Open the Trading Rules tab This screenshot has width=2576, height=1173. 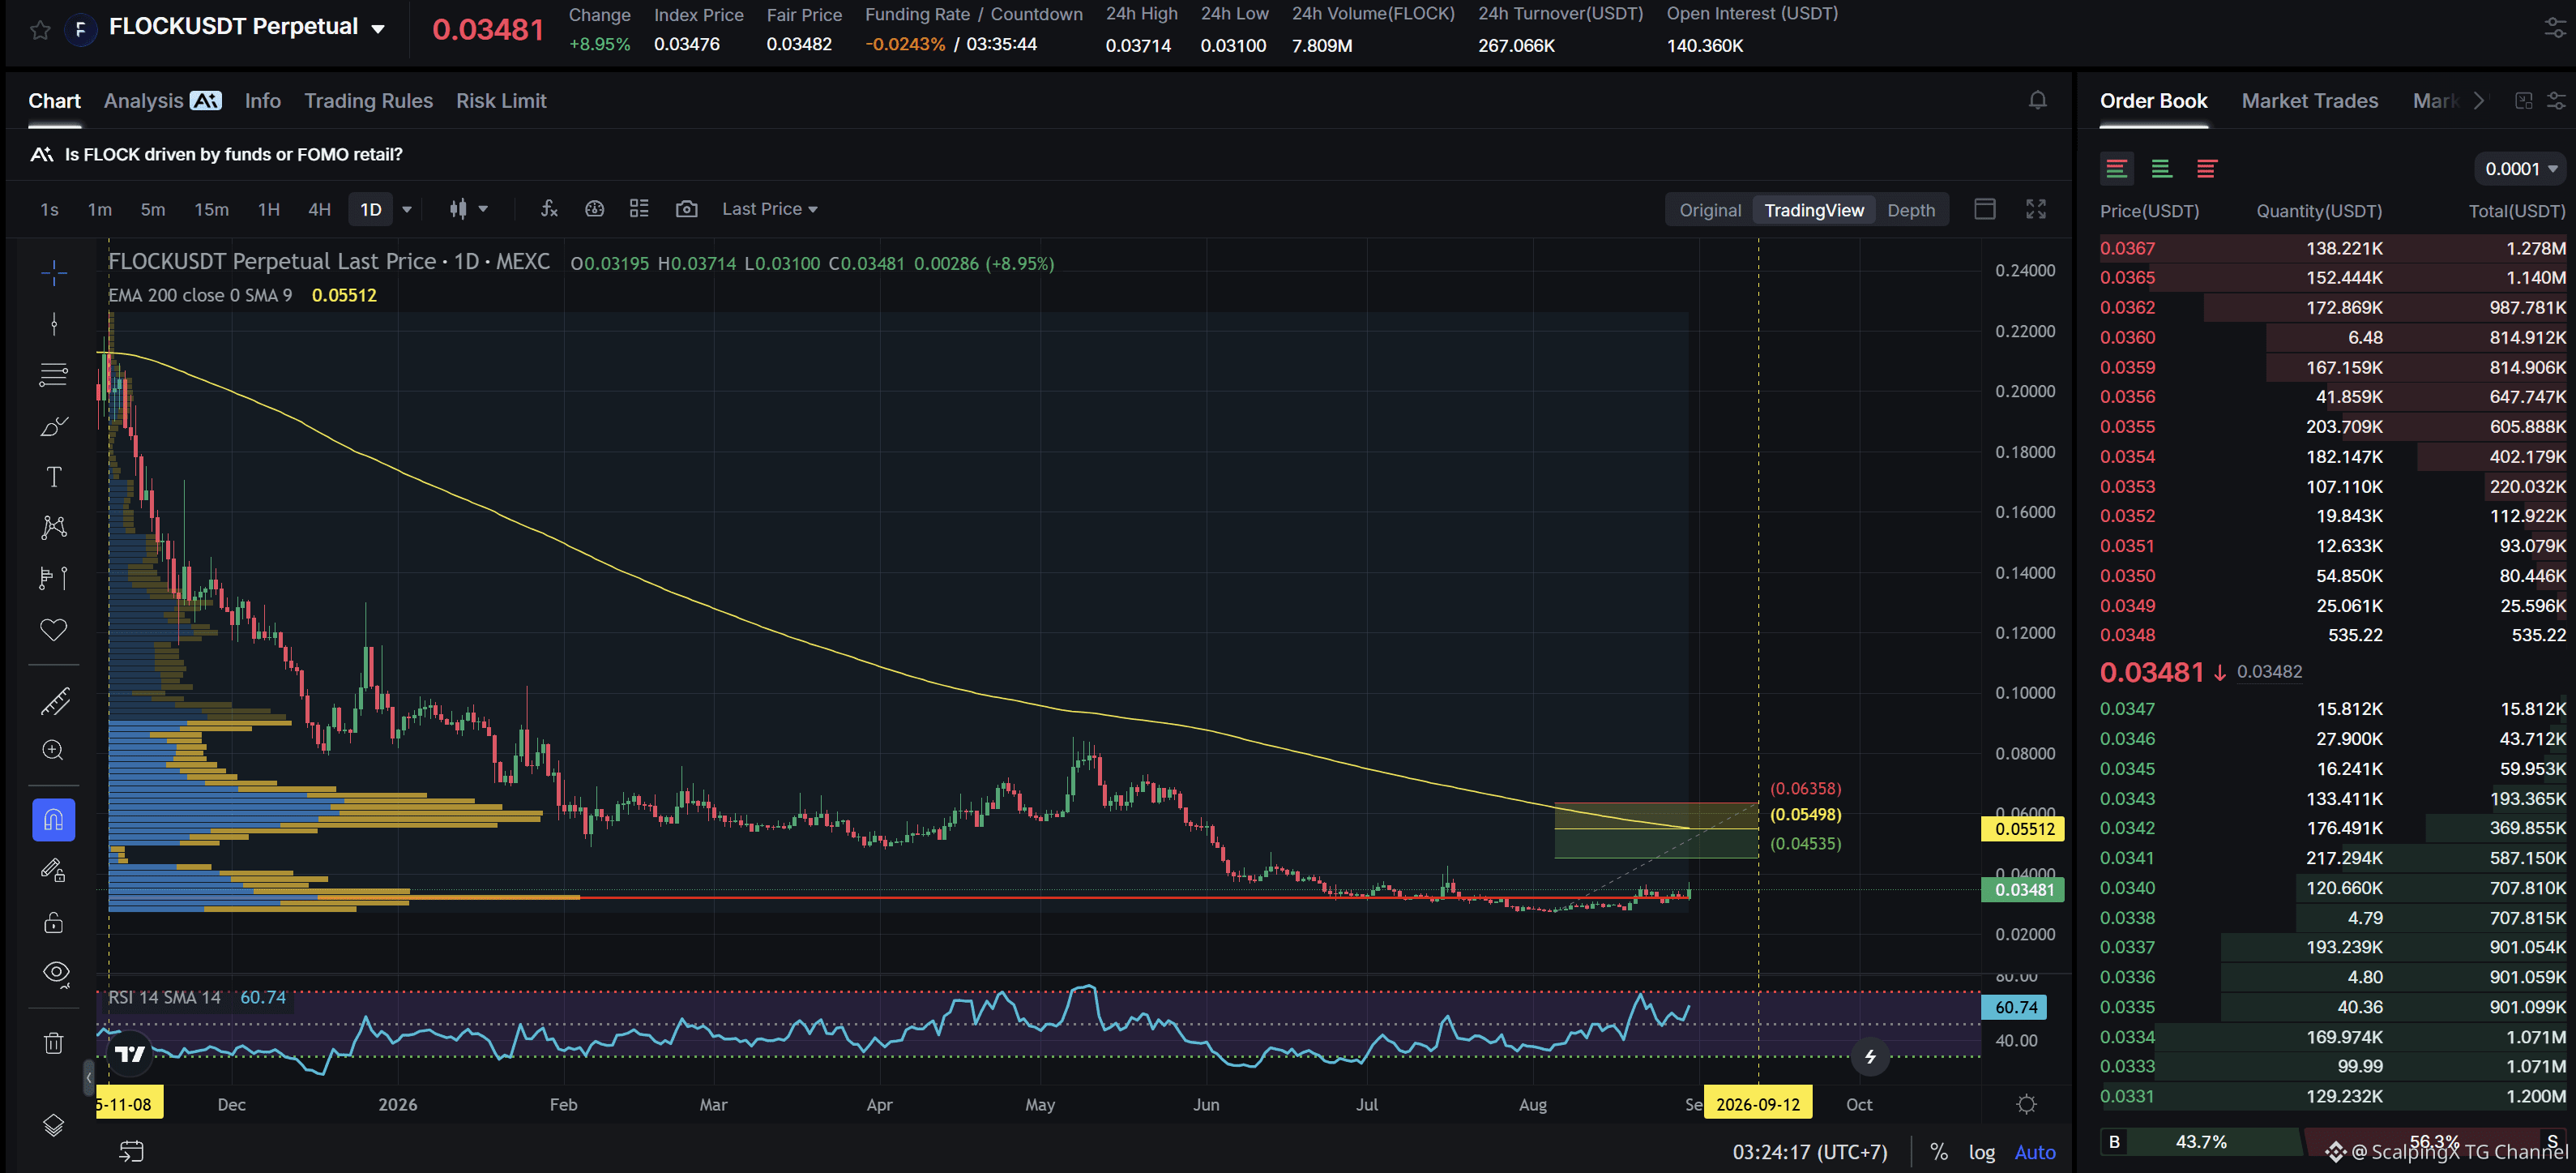[x=368, y=101]
